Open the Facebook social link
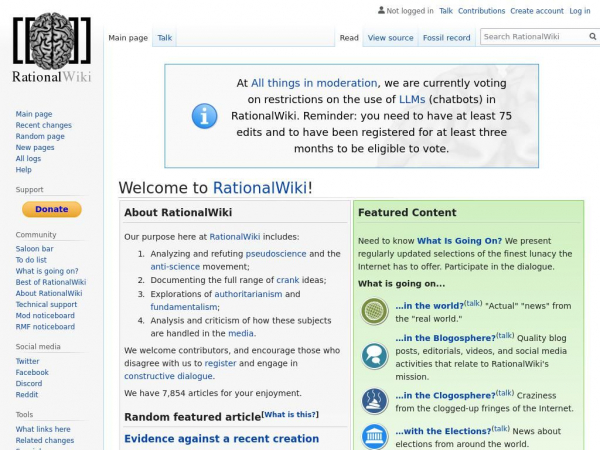The width and height of the screenshot is (600, 450). click(32, 372)
